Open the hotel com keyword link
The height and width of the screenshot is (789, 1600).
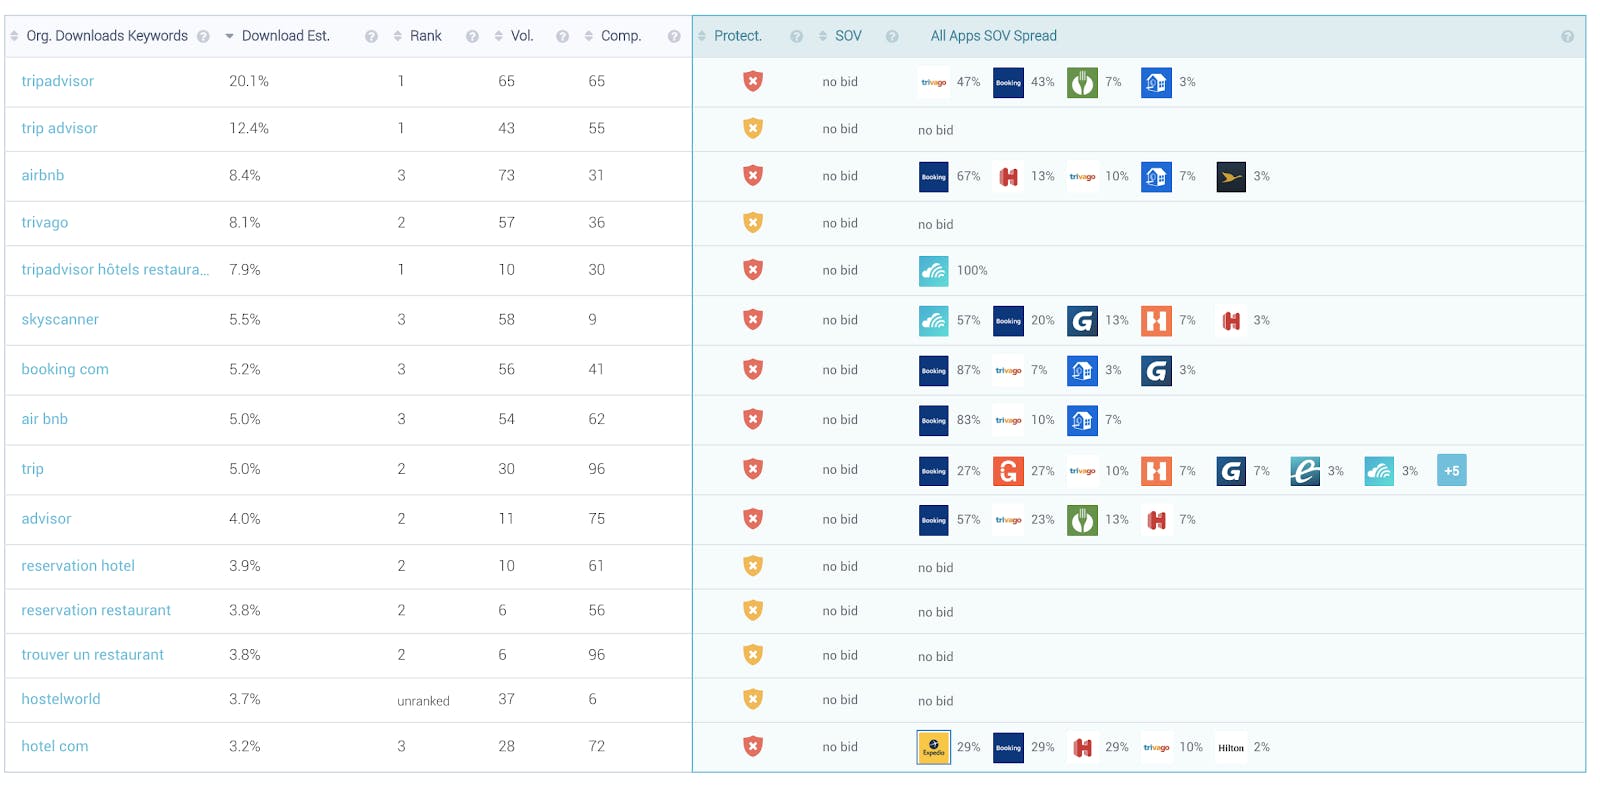[55, 746]
